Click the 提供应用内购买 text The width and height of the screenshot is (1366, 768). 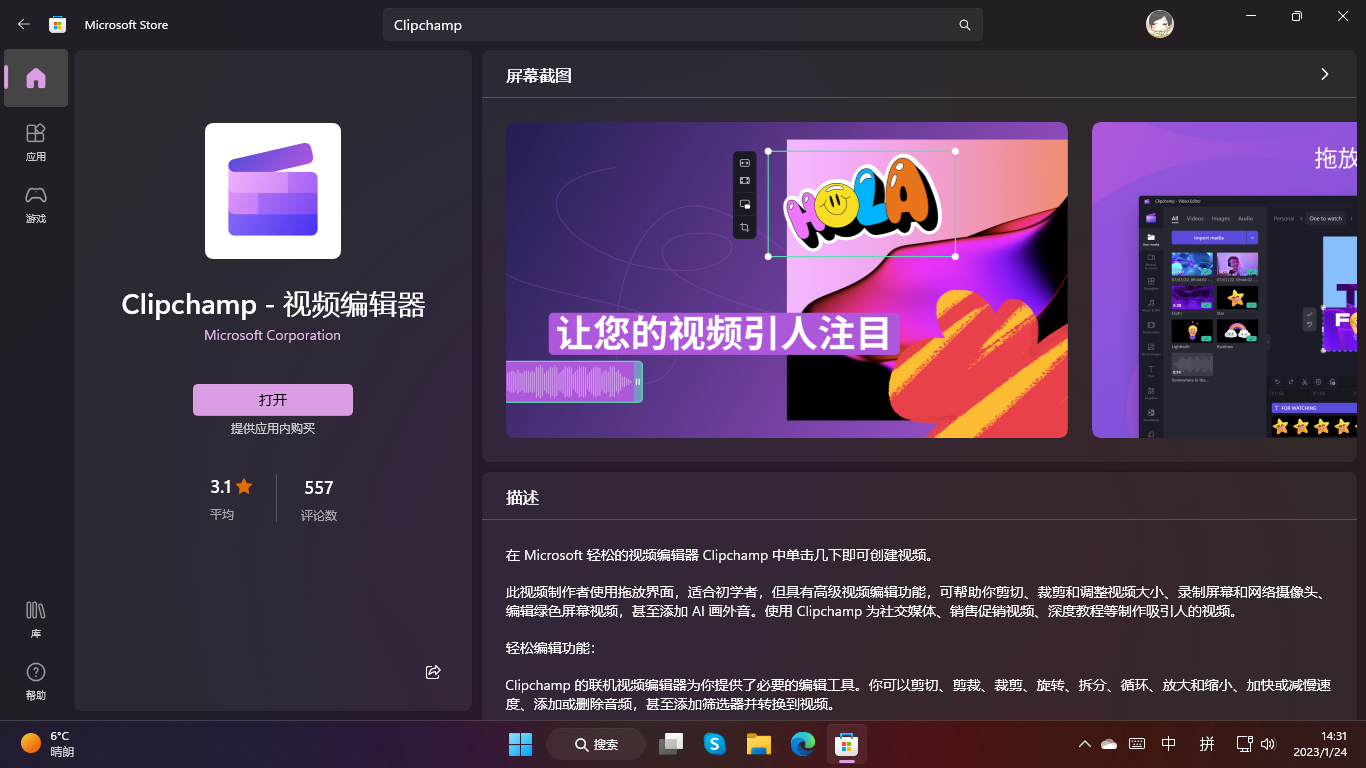click(x=273, y=428)
